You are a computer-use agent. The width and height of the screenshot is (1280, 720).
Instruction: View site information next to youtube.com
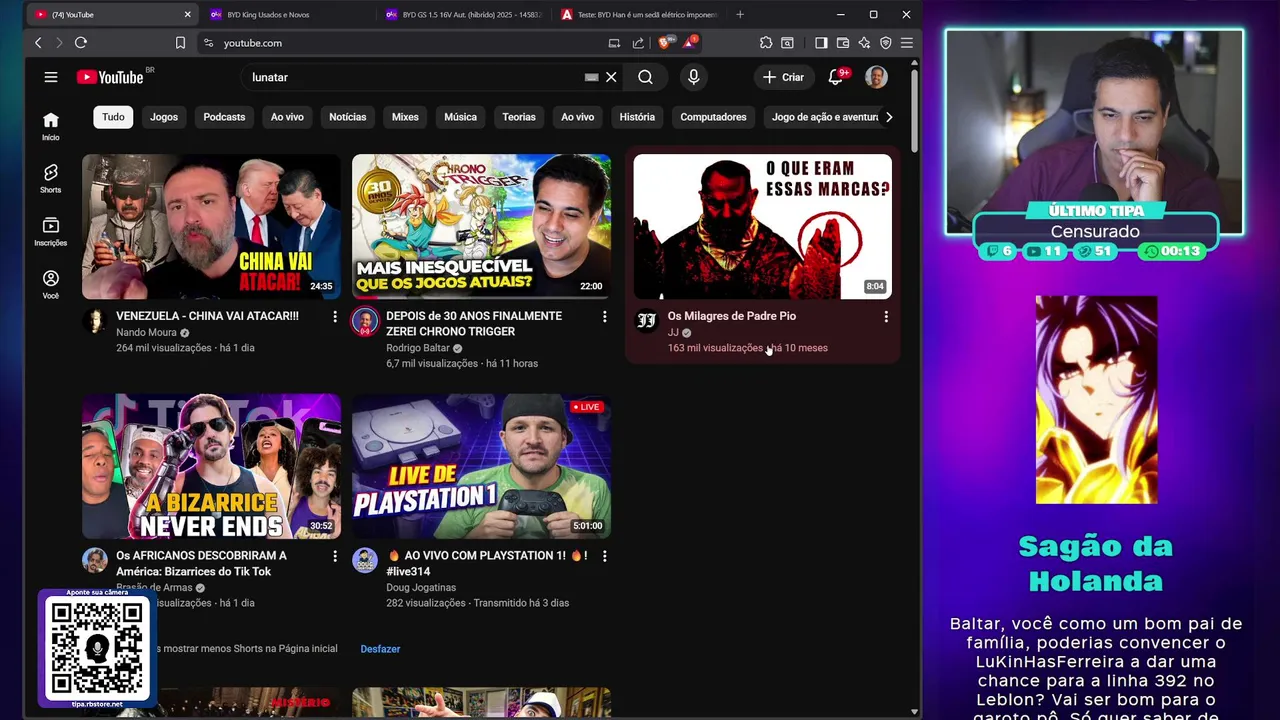(x=208, y=43)
